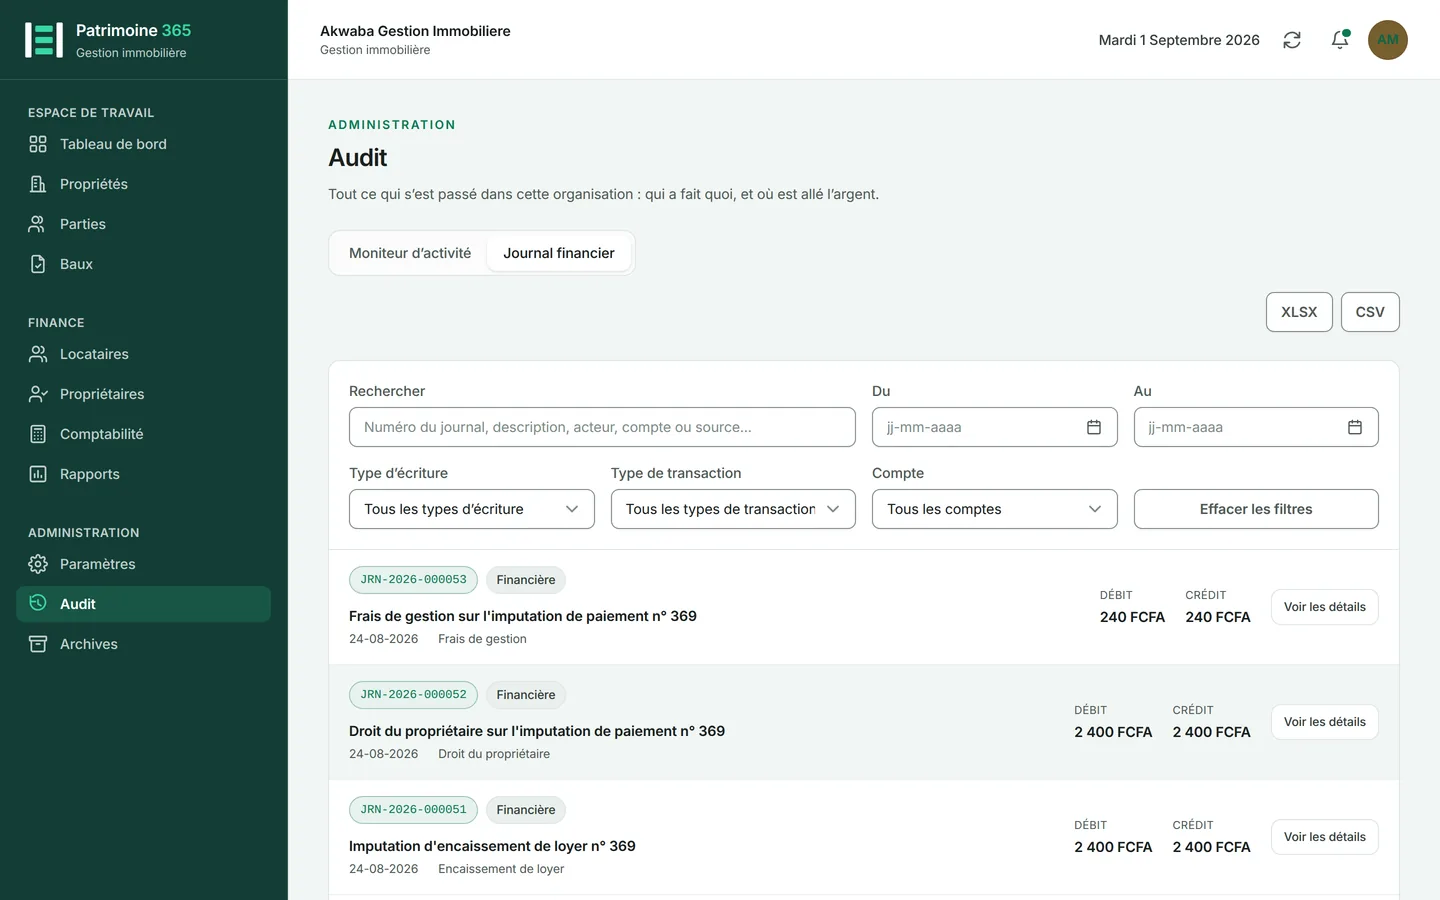
Task: Focus the Rechercher search field
Action: click(x=602, y=427)
